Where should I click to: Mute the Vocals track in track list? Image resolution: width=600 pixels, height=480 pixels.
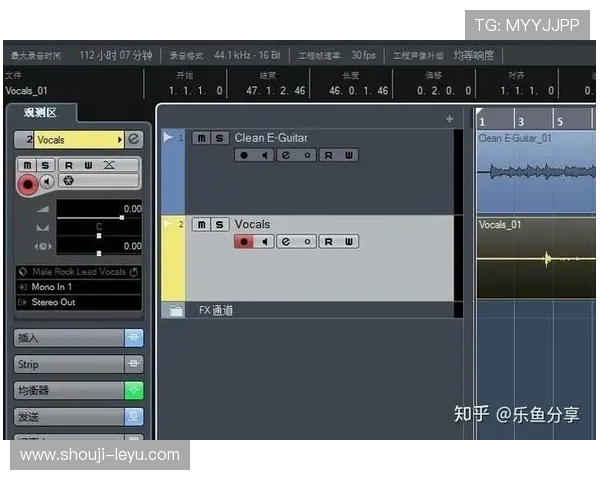(201, 224)
